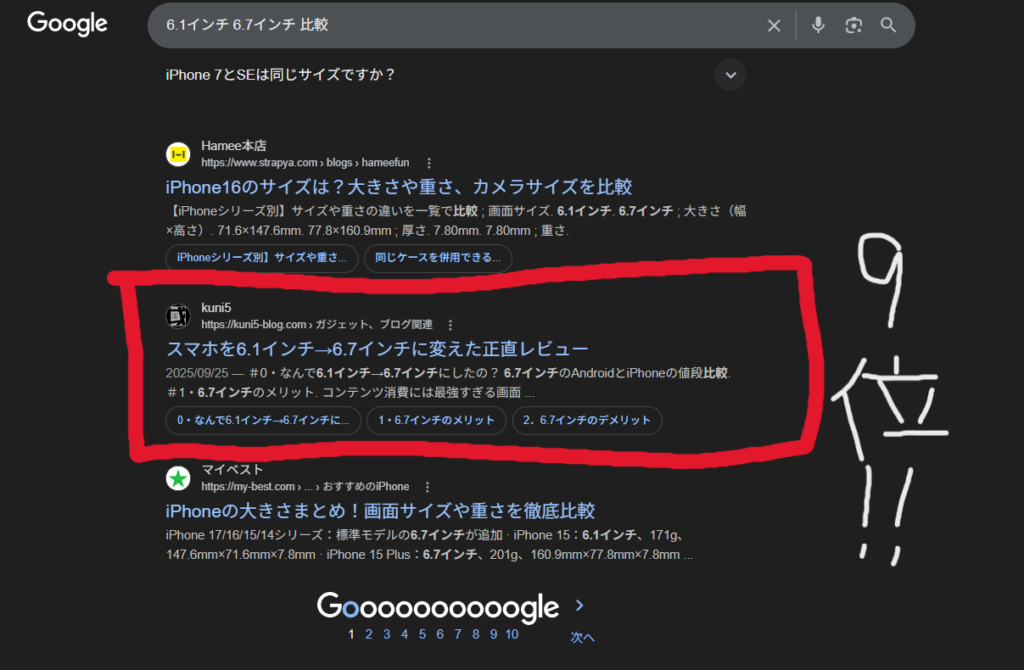
Task: Open more options for kuni5 result
Action: (x=450, y=324)
